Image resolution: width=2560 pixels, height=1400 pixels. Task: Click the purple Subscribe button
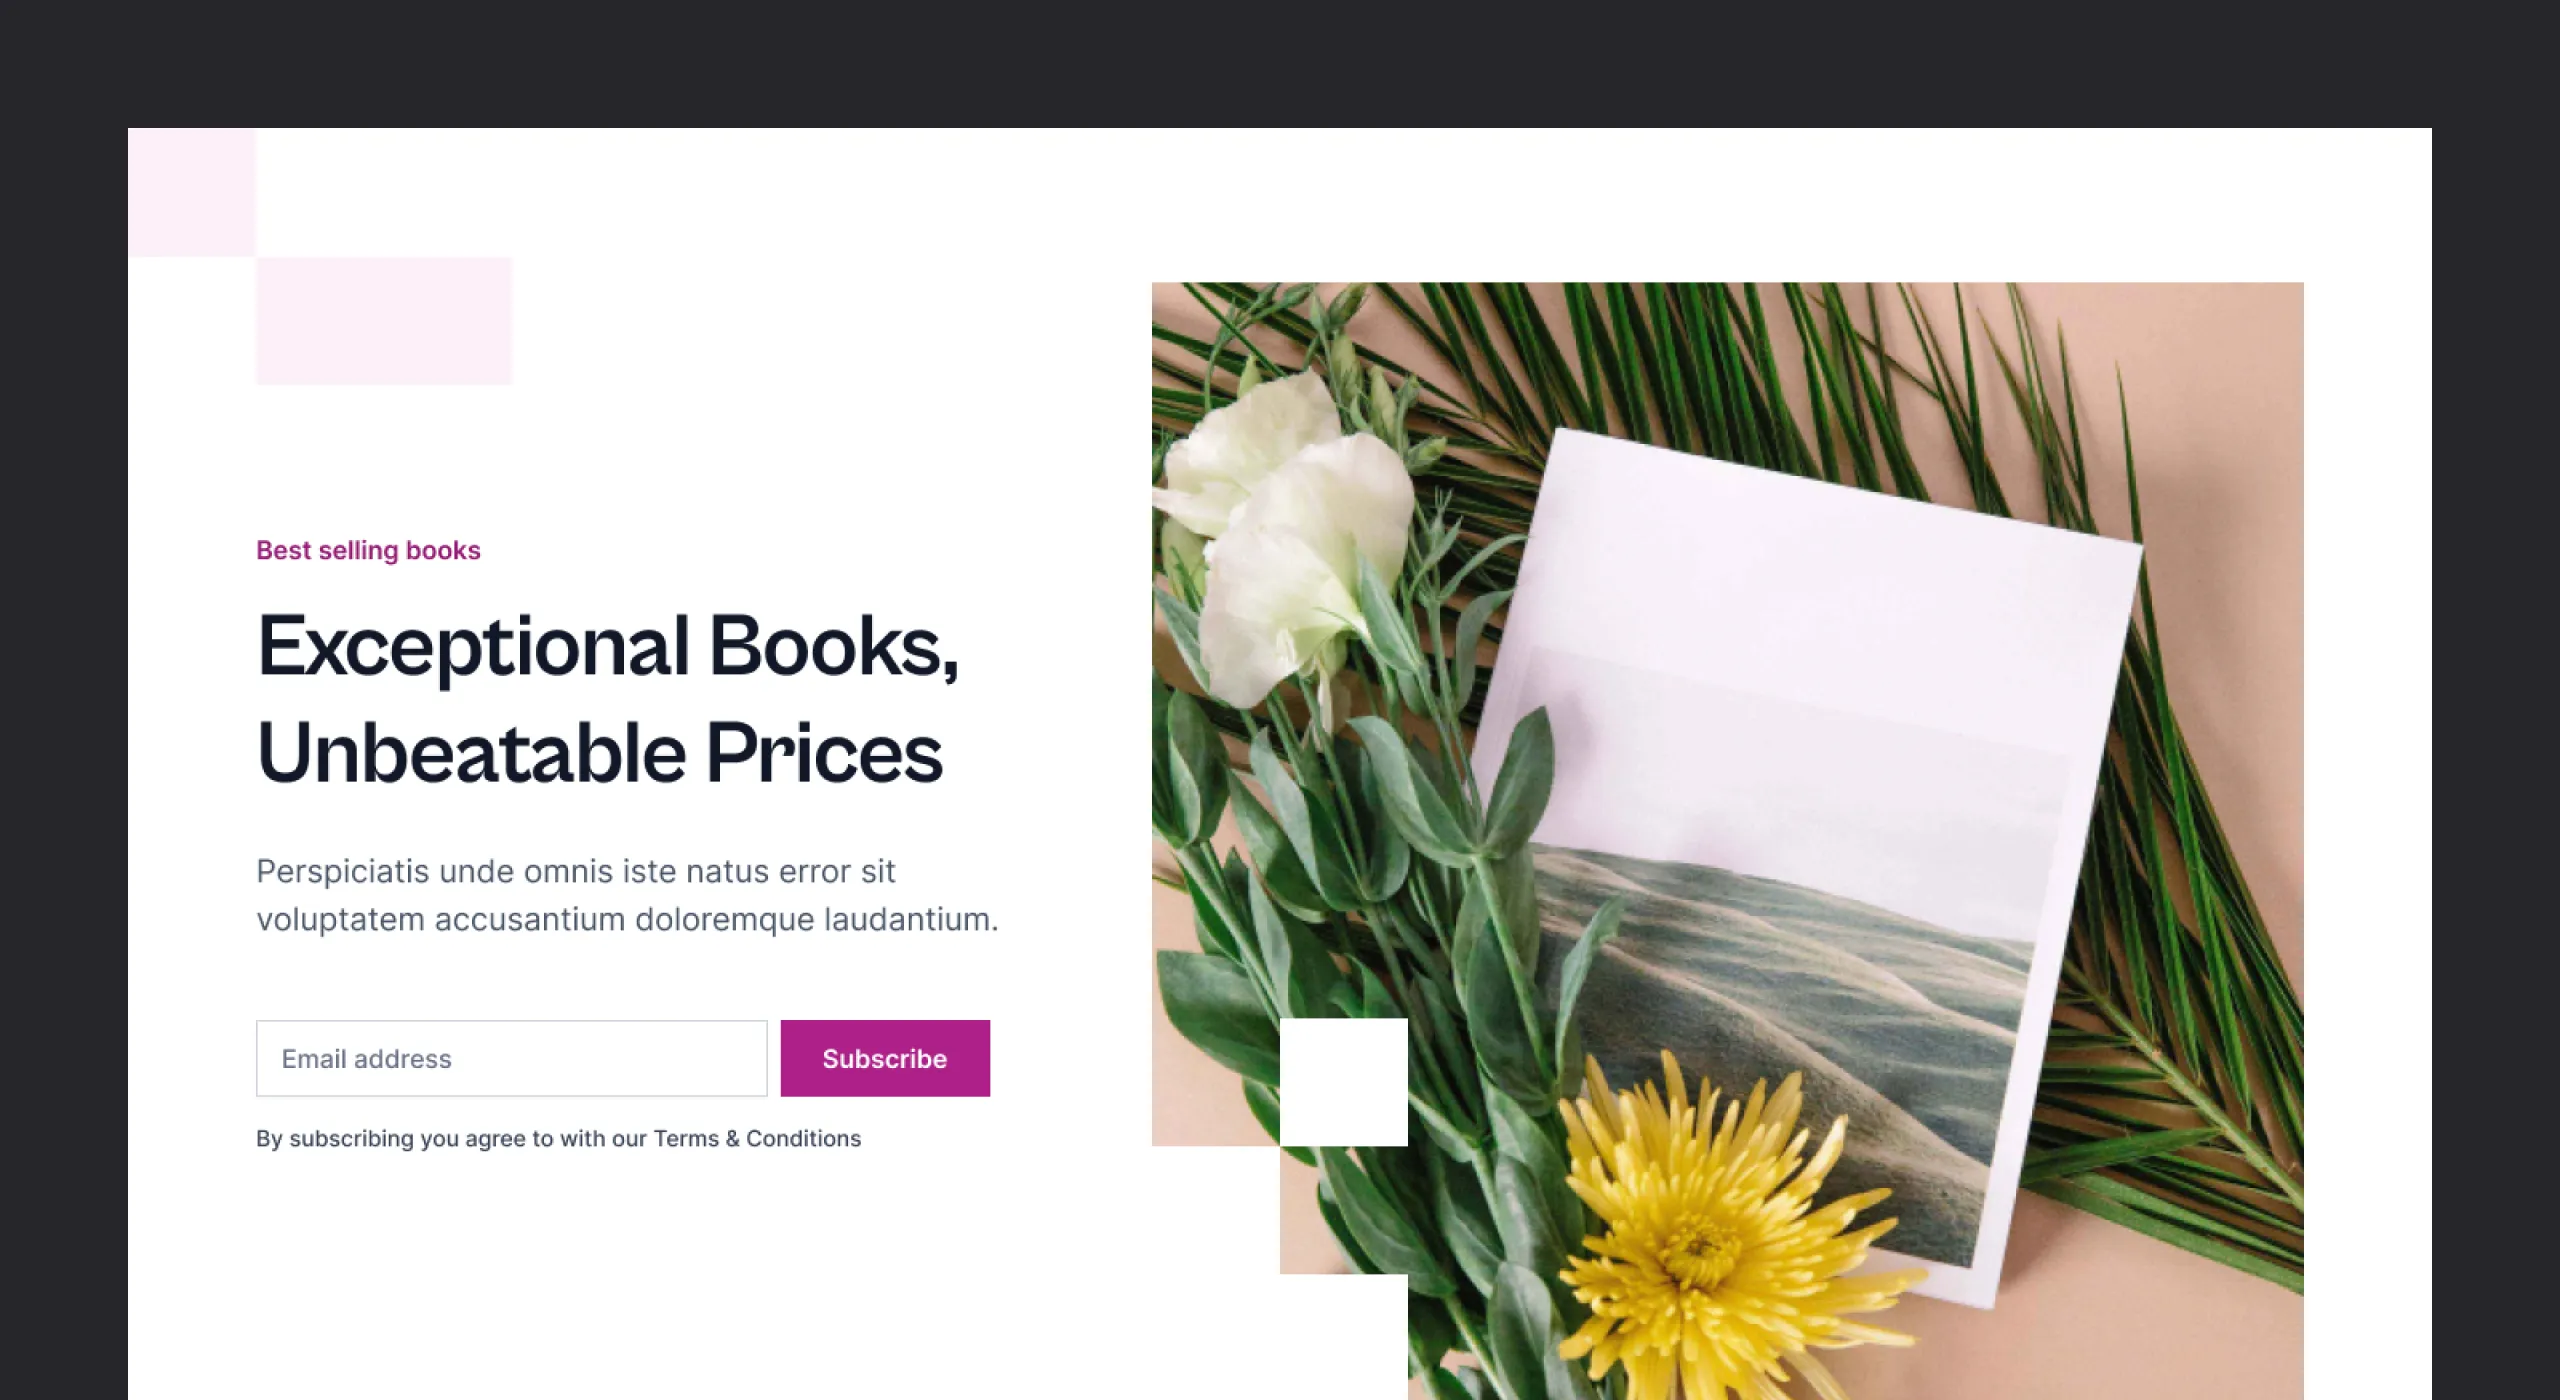[885, 1058]
